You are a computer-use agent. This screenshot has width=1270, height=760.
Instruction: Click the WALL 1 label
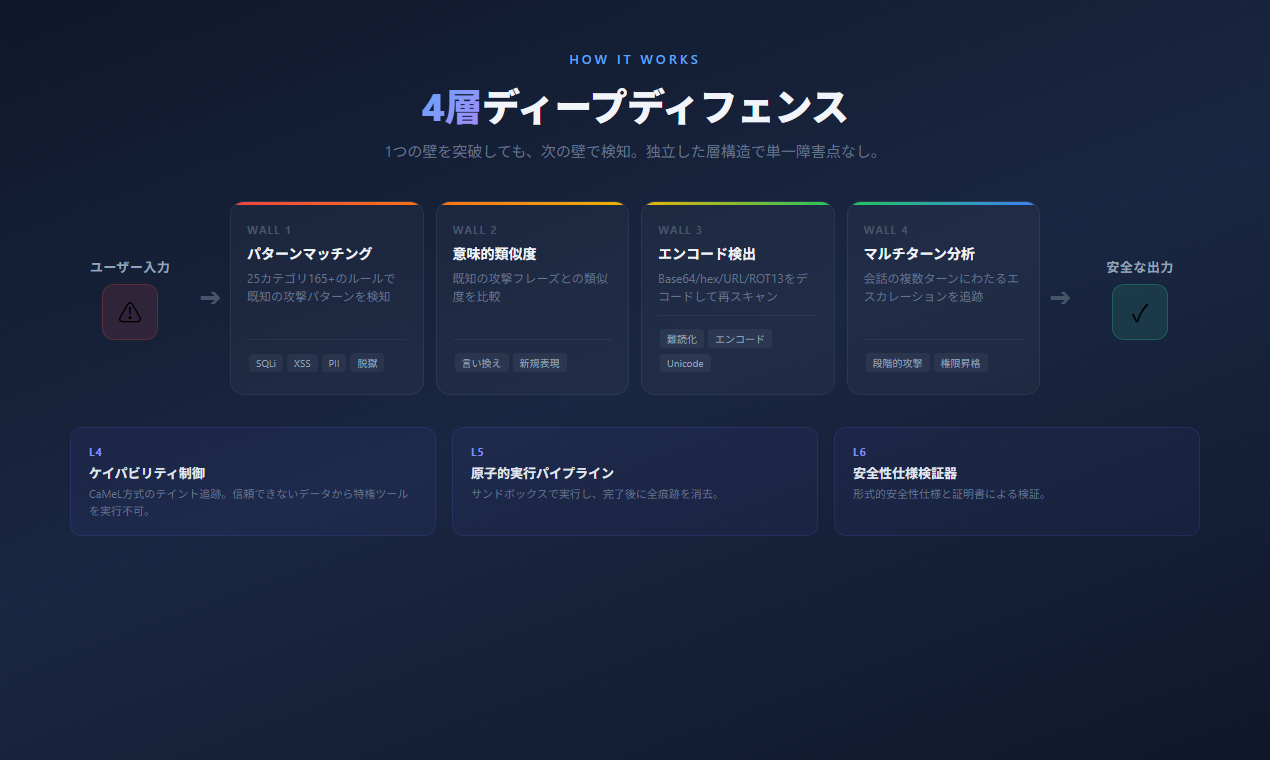pyautogui.click(x=269, y=230)
